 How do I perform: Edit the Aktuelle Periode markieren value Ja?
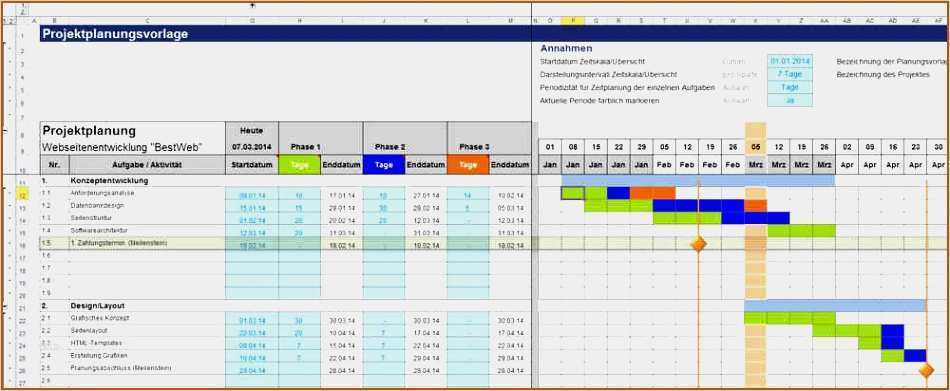790,101
